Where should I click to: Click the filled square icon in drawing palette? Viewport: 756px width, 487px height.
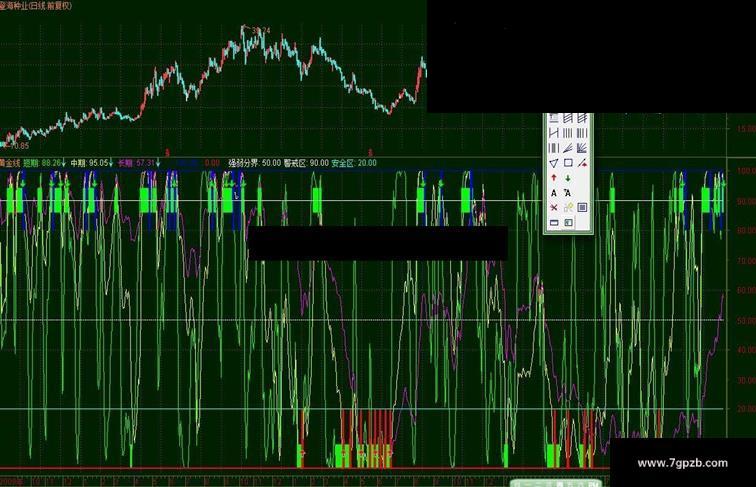pyautogui.click(x=582, y=207)
